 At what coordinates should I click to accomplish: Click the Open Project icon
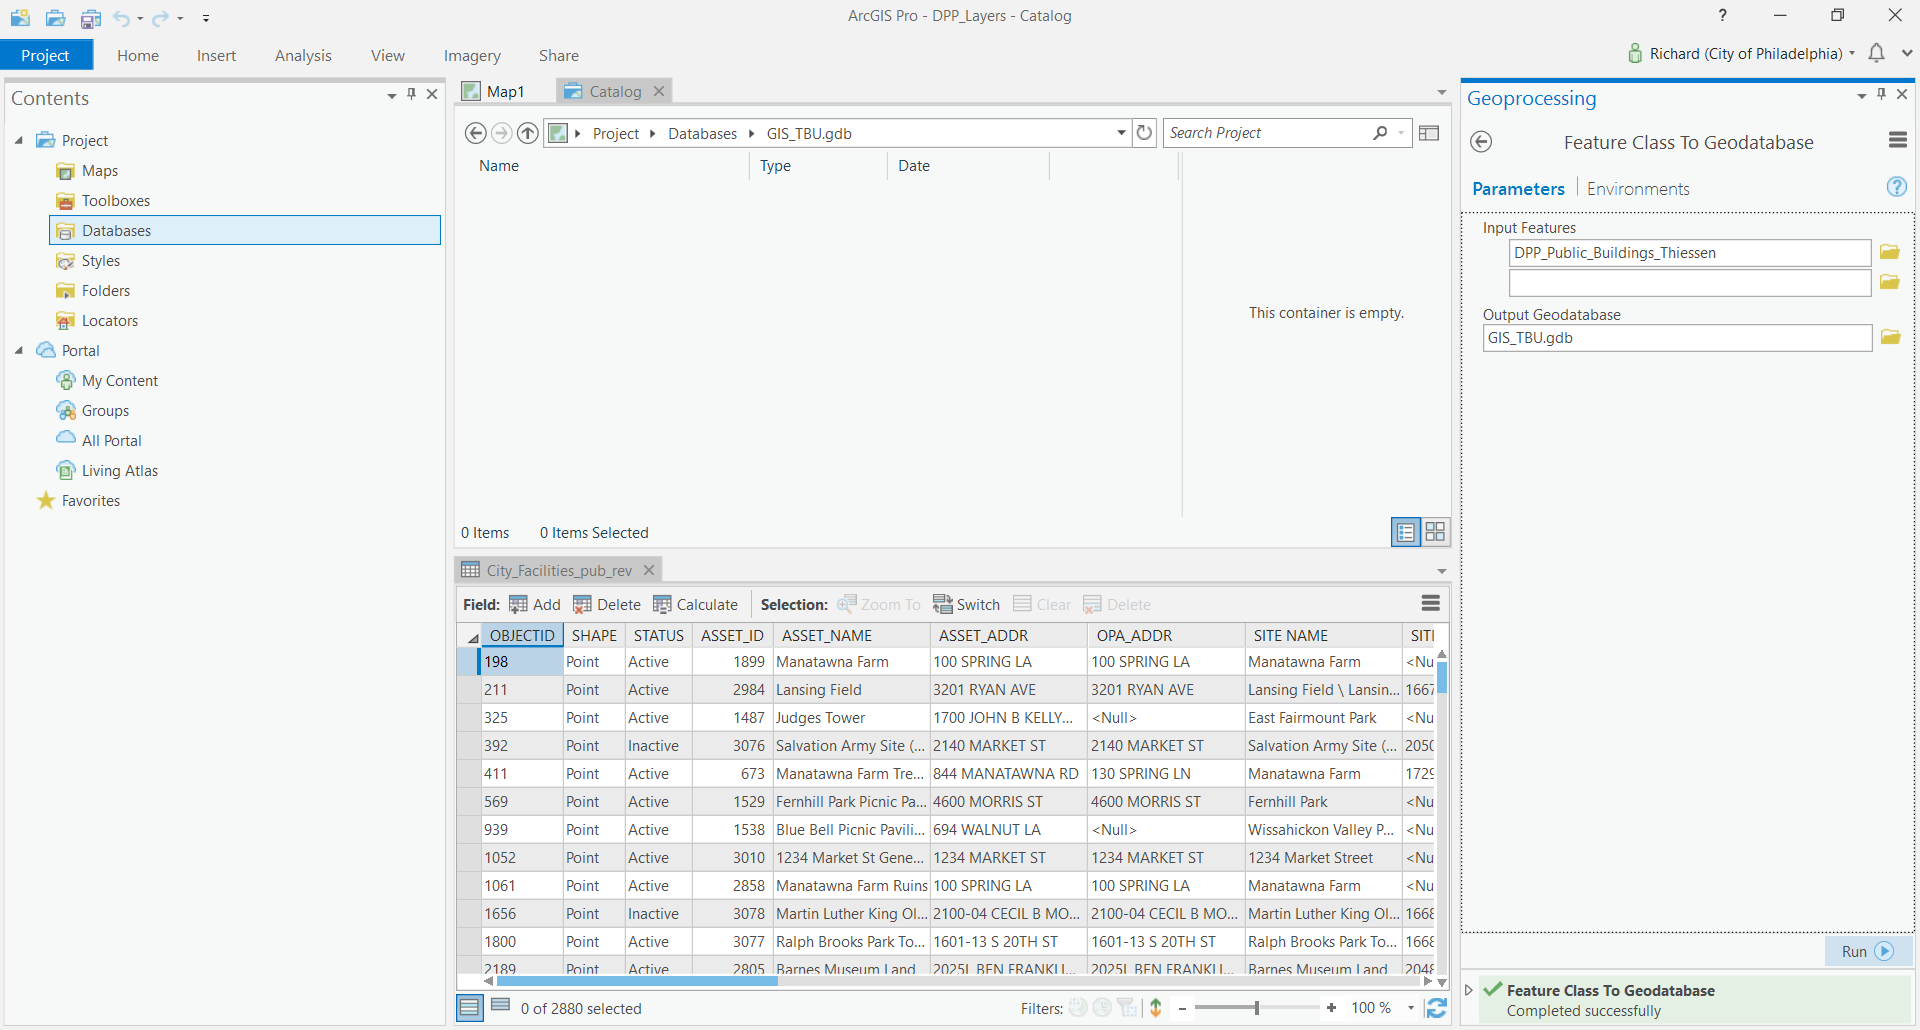(x=55, y=17)
